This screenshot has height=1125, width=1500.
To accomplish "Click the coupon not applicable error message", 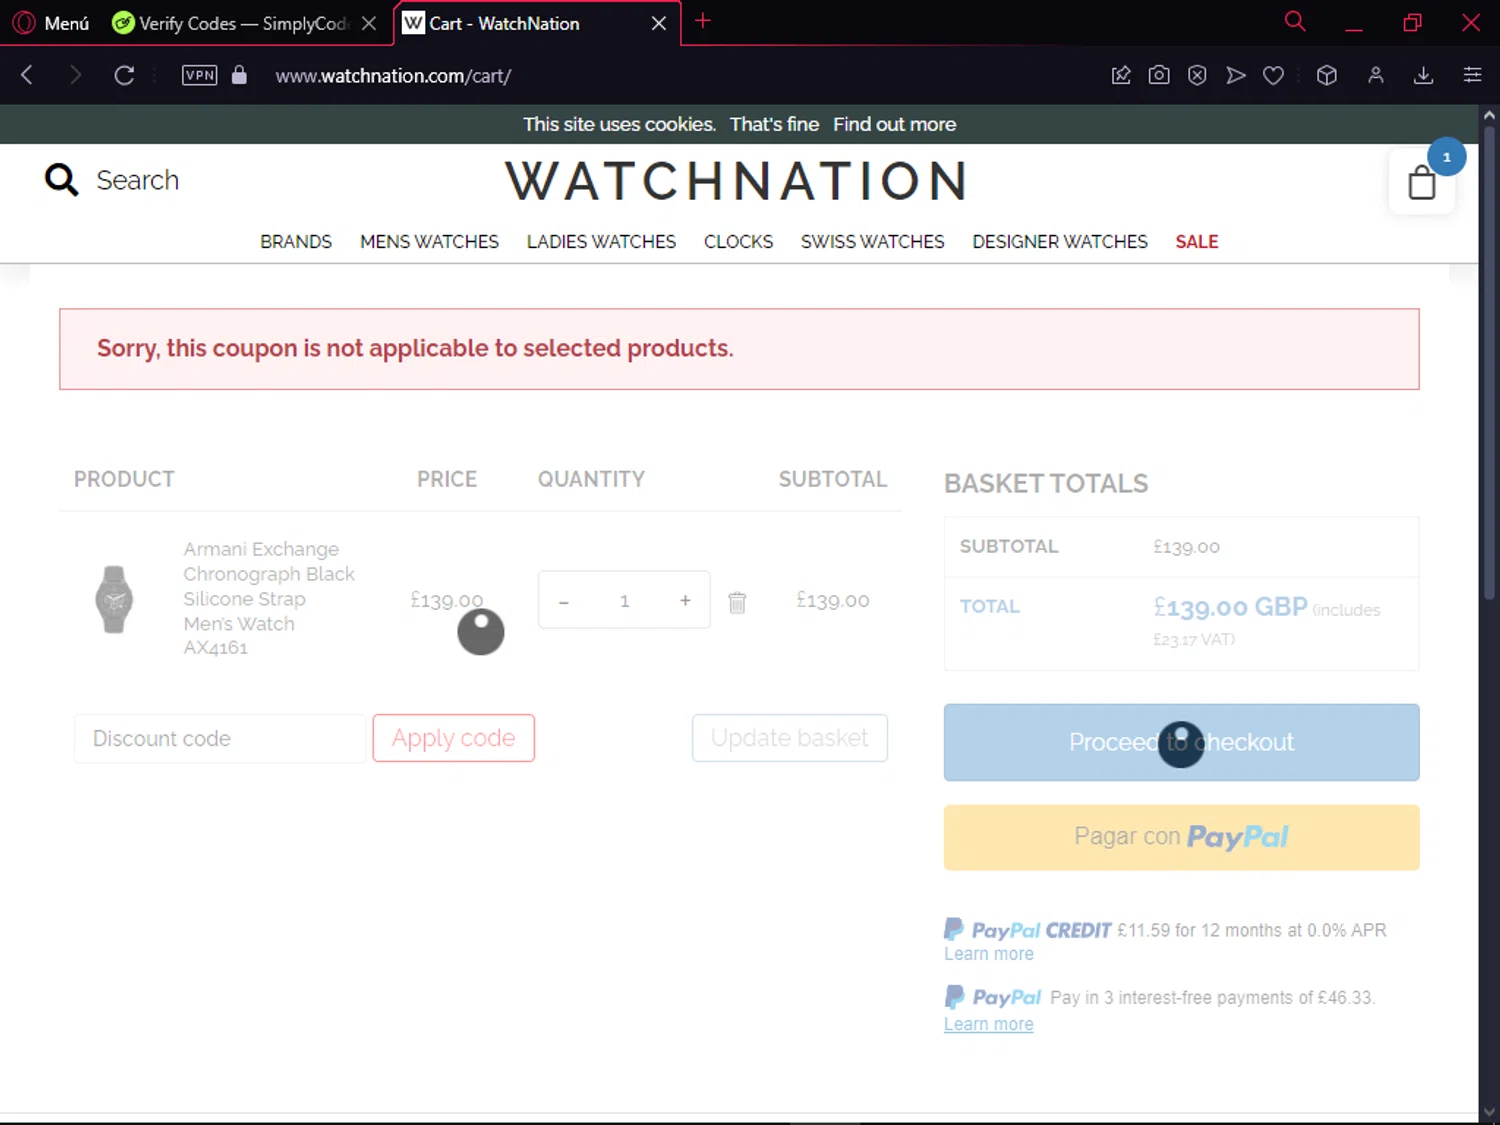I will 415,348.
